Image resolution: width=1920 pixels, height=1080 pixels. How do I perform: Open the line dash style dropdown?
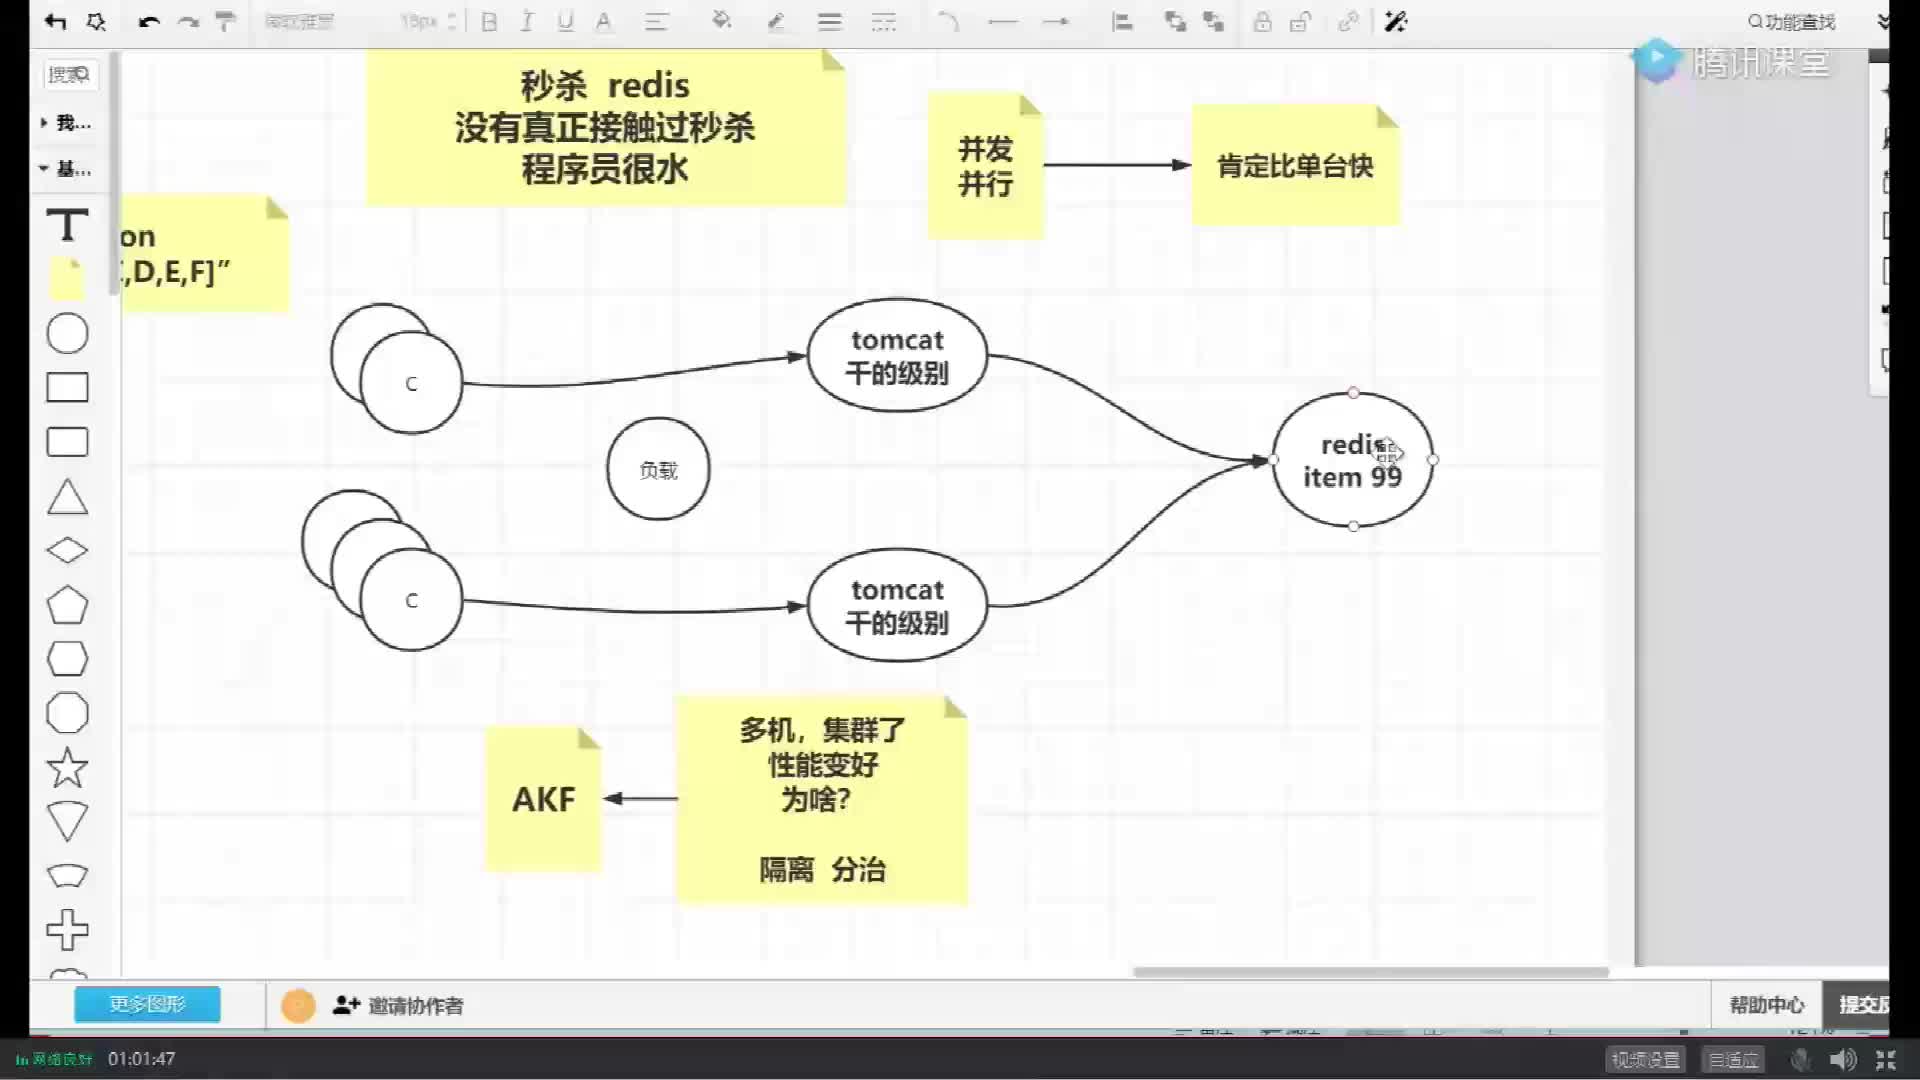pyautogui.click(x=884, y=22)
